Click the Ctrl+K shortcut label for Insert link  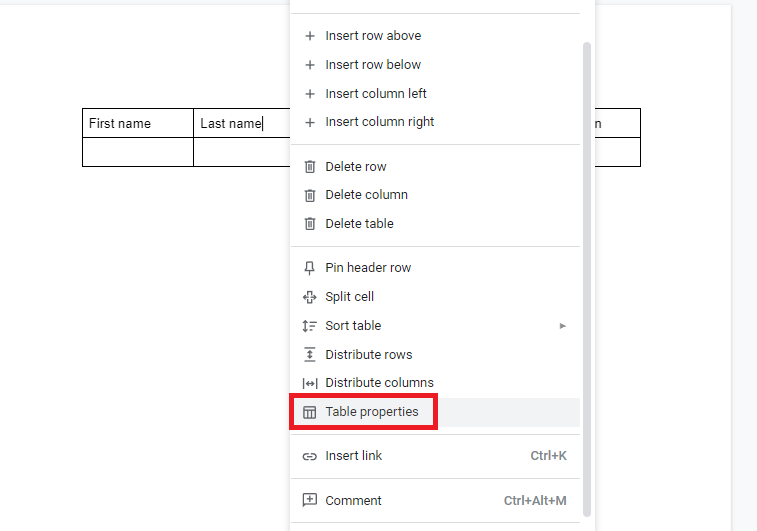click(548, 456)
